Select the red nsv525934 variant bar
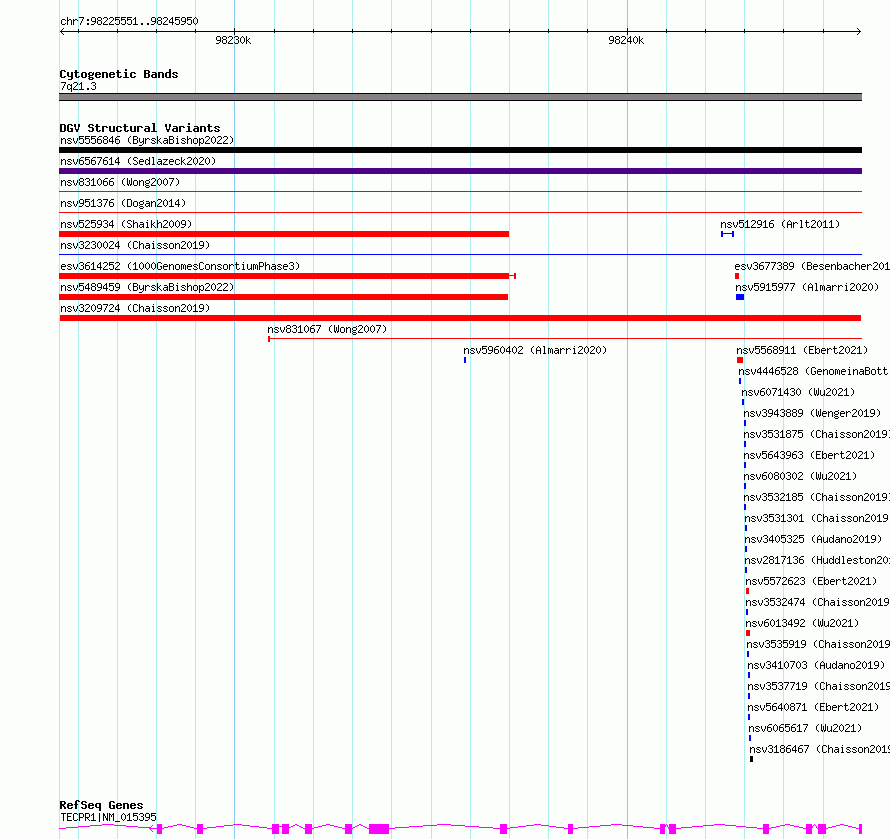Screen dimensions: 890x839 pos(284,234)
